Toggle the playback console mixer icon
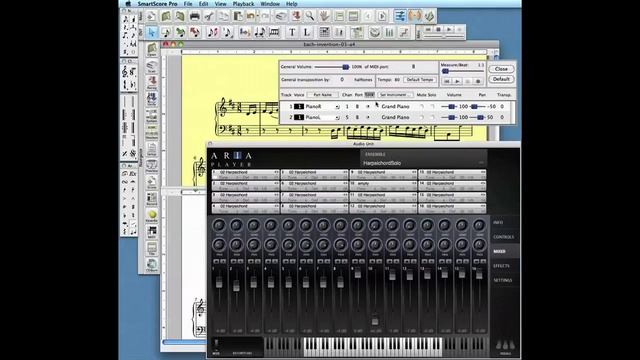 coord(400,16)
